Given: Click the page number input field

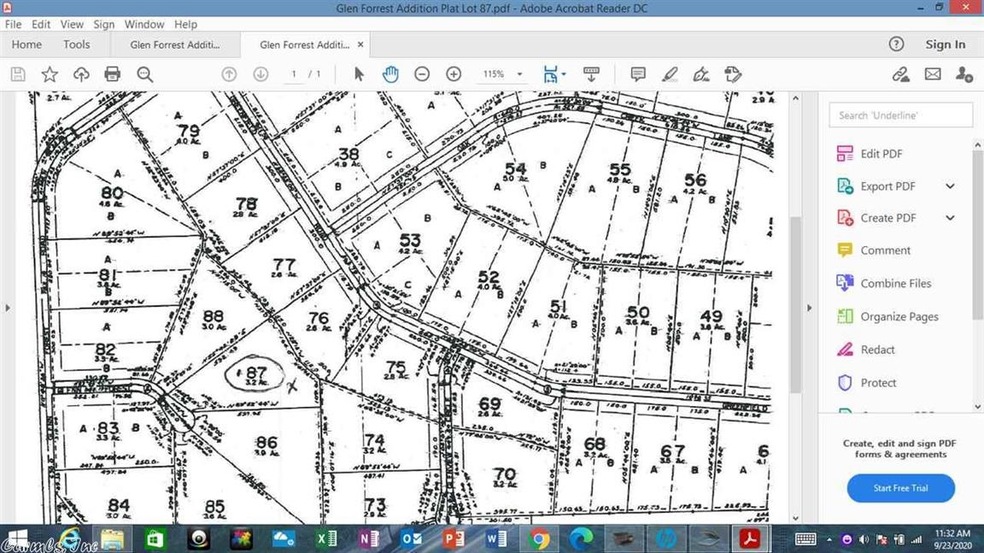Looking at the screenshot, I should [x=294, y=74].
